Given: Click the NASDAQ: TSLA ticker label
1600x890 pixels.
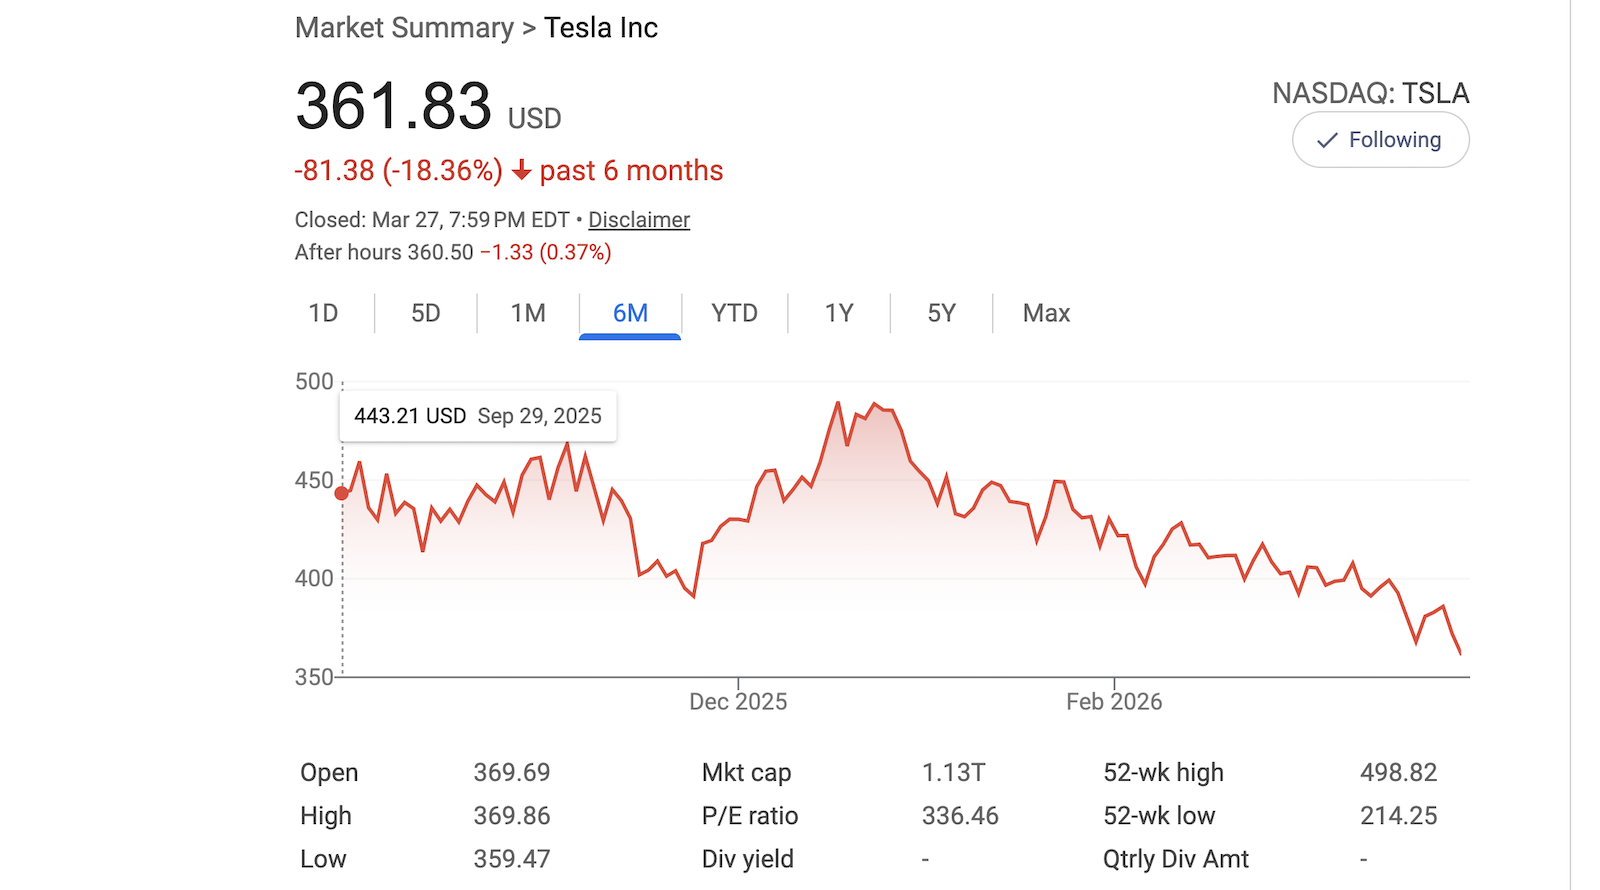Looking at the screenshot, I should [1371, 93].
